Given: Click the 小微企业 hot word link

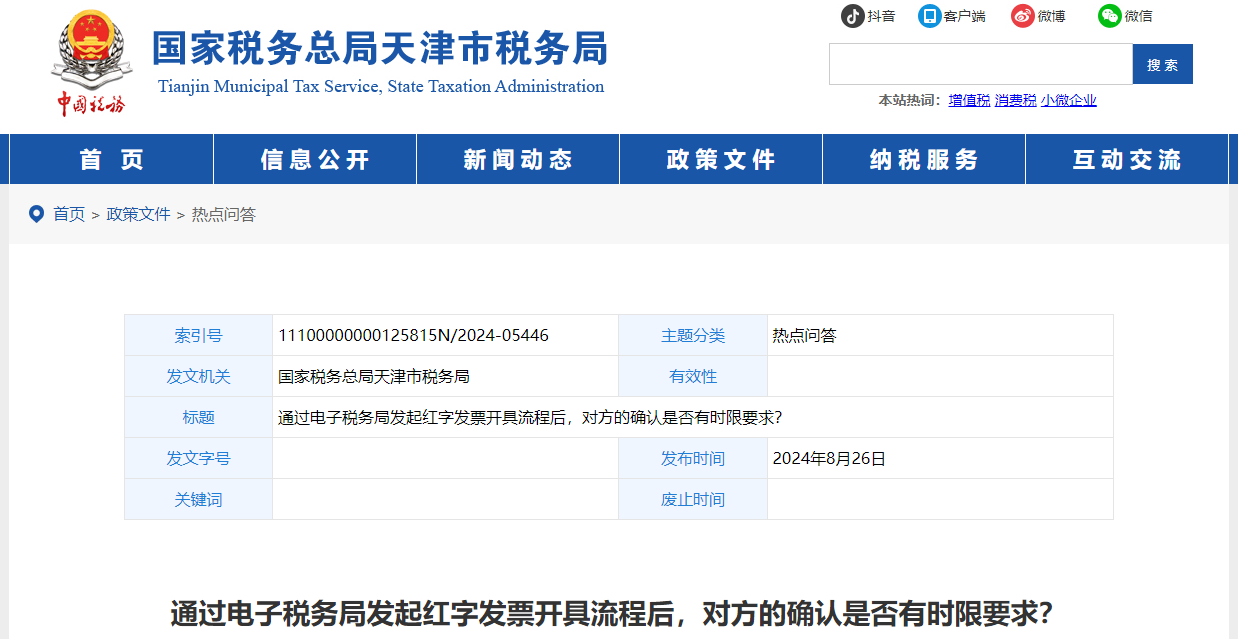Looking at the screenshot, I should pyautogui.click(x=1068, y=99).
